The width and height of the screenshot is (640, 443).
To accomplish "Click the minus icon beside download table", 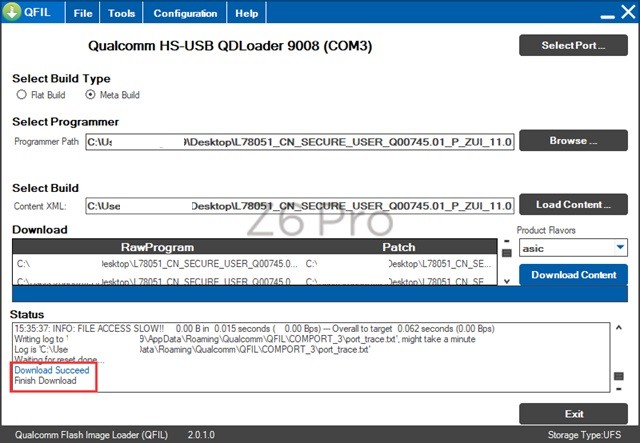I will [507, 241].
